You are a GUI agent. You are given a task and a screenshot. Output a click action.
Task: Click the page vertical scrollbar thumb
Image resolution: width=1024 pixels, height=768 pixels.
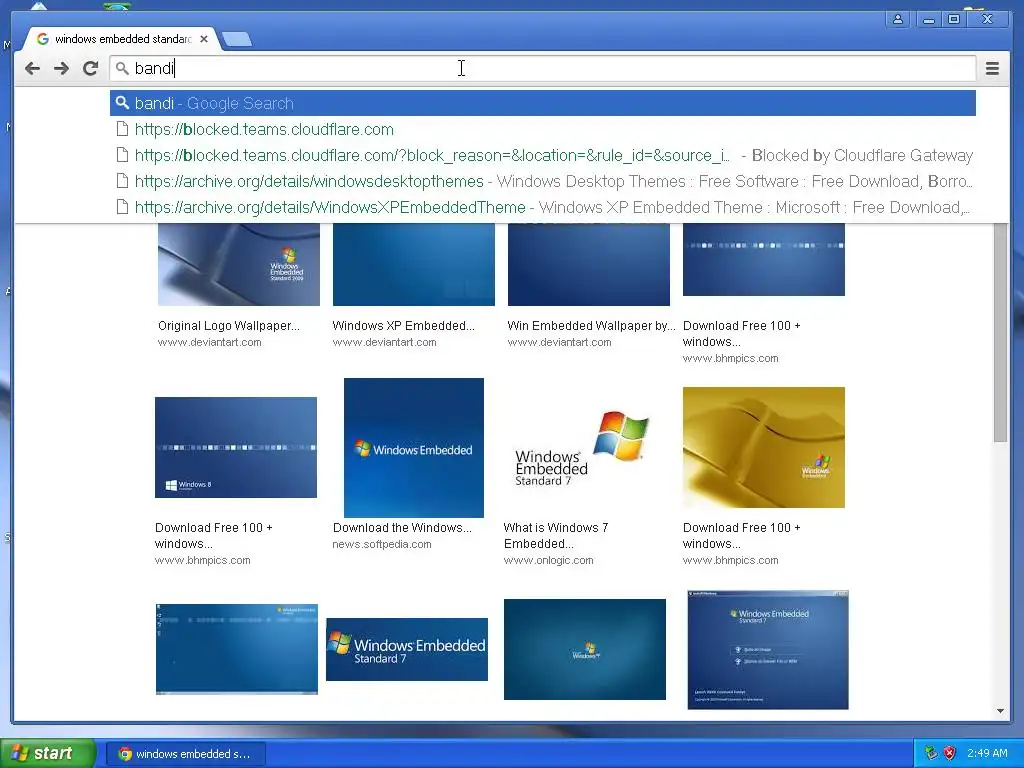click(1000, 332)
